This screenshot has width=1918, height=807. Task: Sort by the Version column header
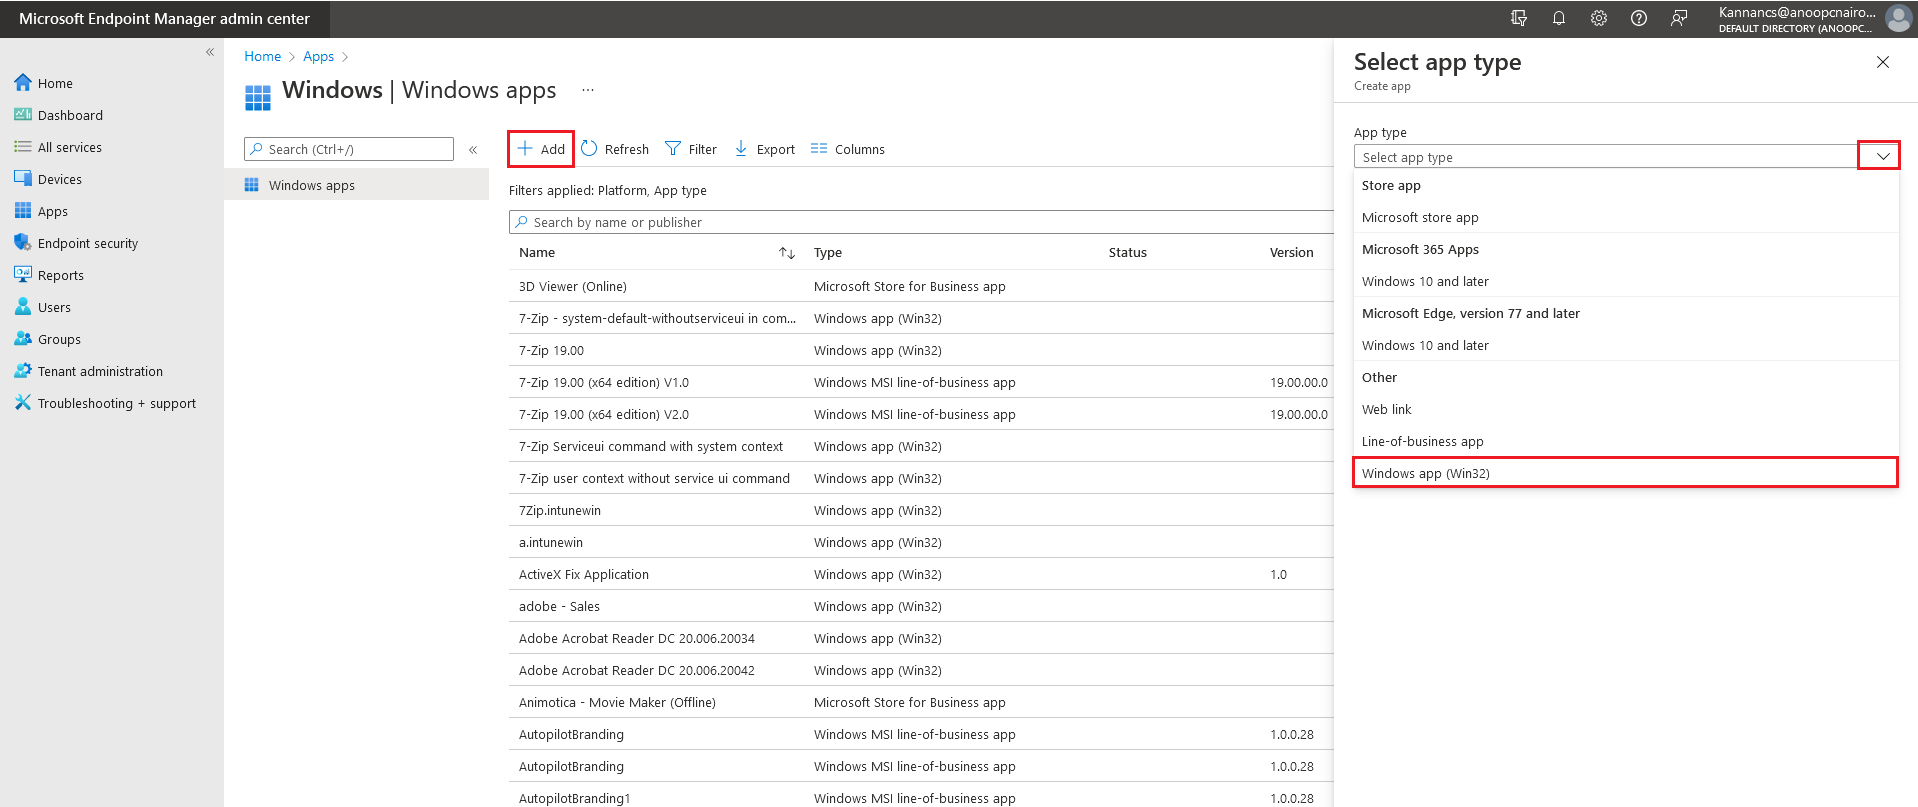pos(1291,253)
